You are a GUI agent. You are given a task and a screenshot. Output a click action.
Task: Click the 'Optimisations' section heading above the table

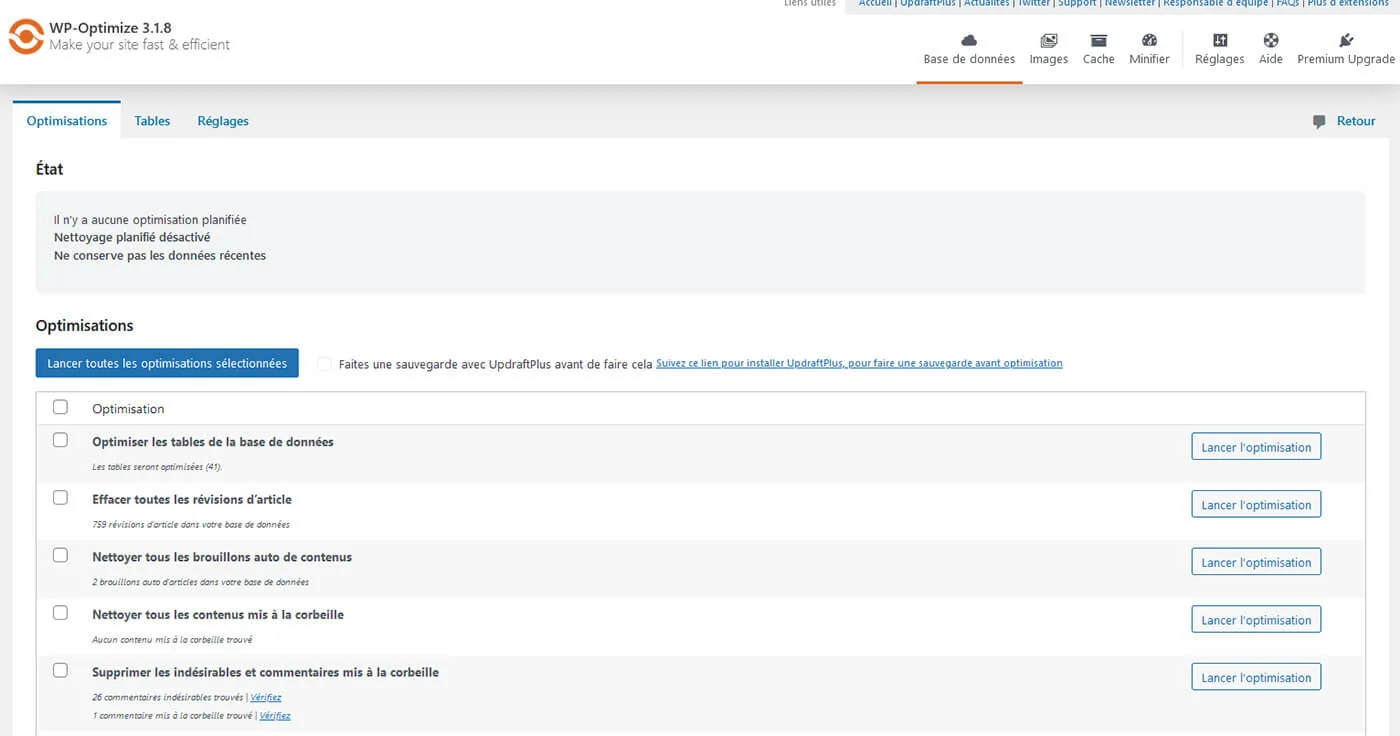coord(84,326)
